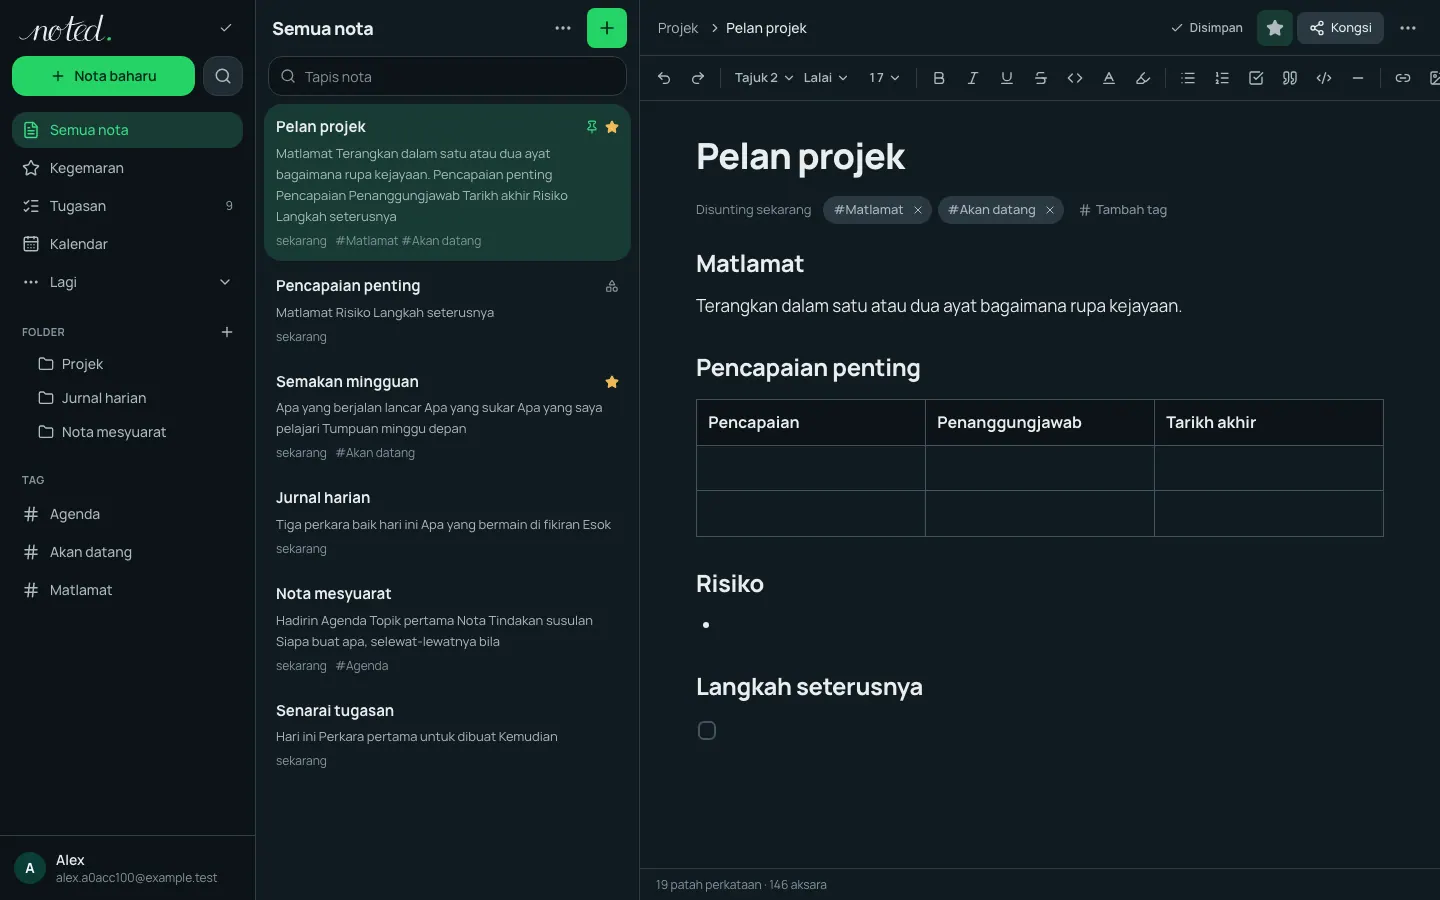Insert a checklist from toolbar
Screen dimensions: 1440x900
(1256, 78)
